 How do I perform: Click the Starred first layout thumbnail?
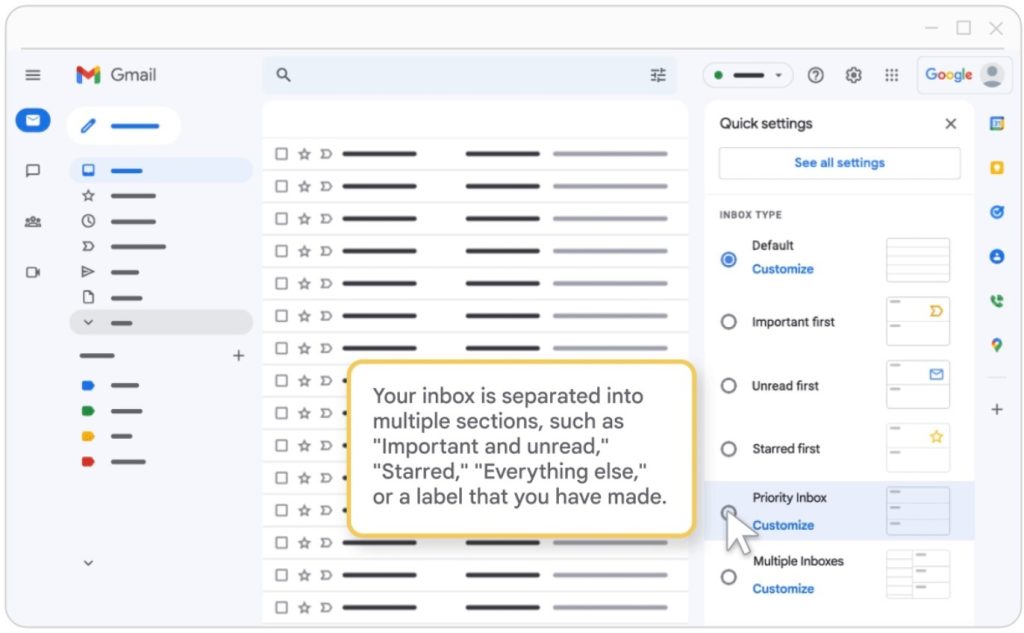tap(918, 447)
